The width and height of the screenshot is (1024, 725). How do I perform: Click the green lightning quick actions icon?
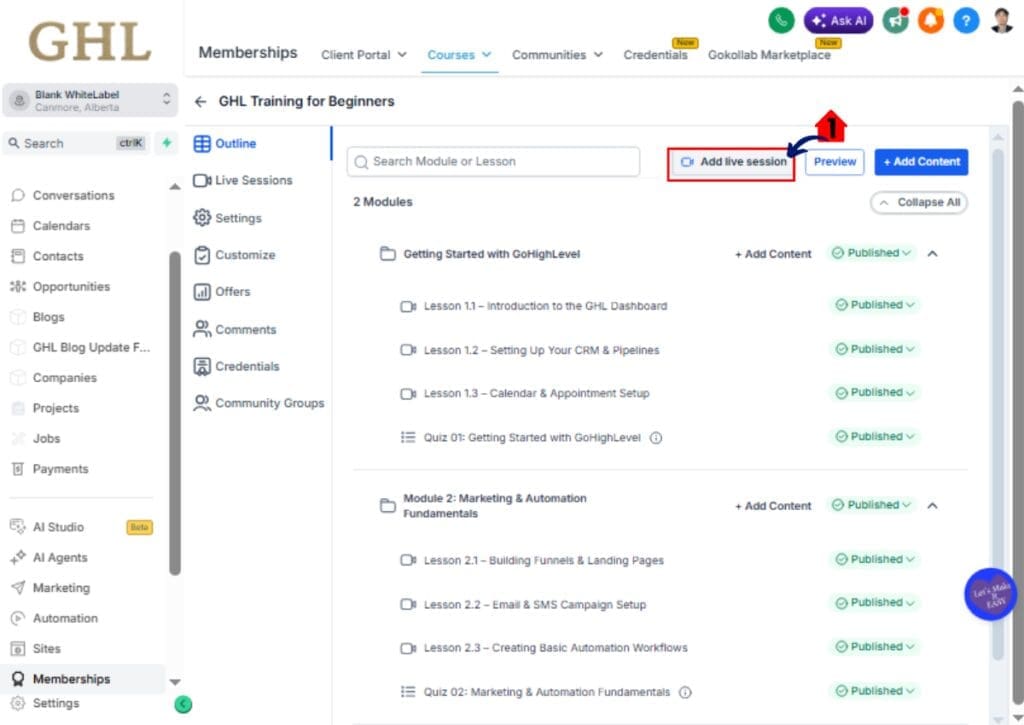tap(167, 143)
